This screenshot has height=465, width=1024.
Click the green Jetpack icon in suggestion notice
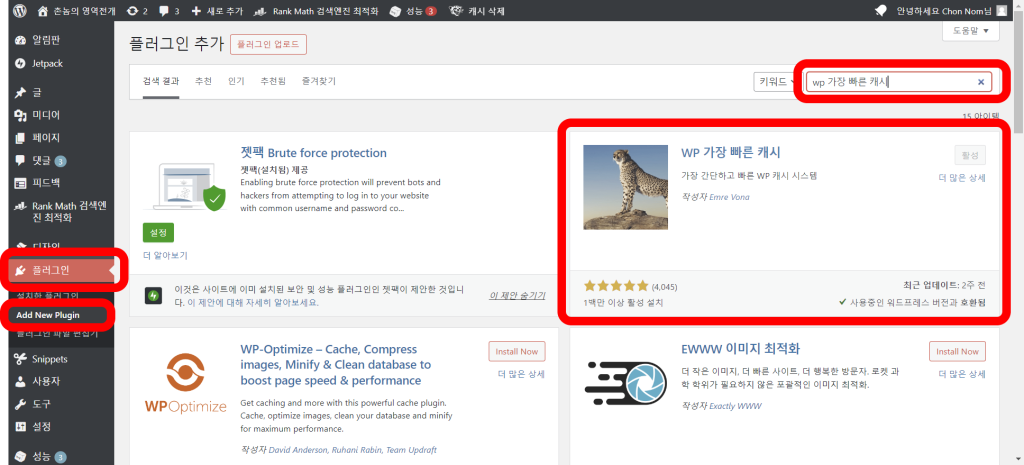pos(154,296)
